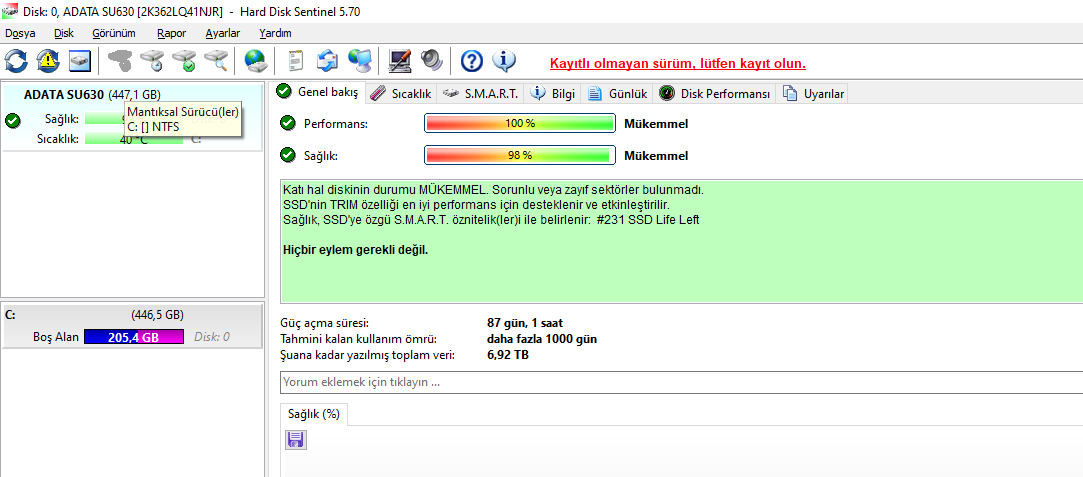Click the blue refresh arrows toolbar icon
This screenshot has width=1083, height=477.
coord(15,61)
